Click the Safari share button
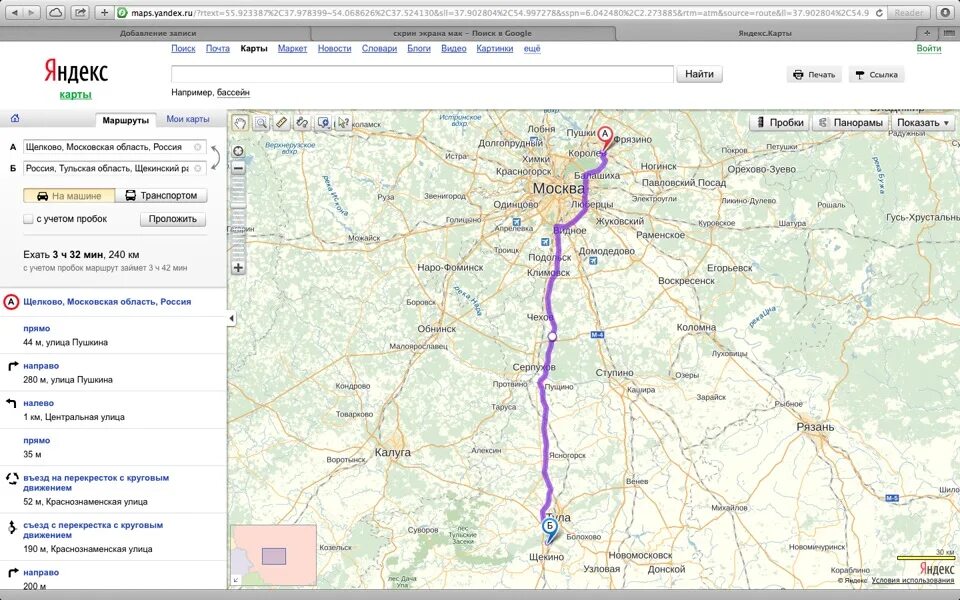 (x=80, y=12)
